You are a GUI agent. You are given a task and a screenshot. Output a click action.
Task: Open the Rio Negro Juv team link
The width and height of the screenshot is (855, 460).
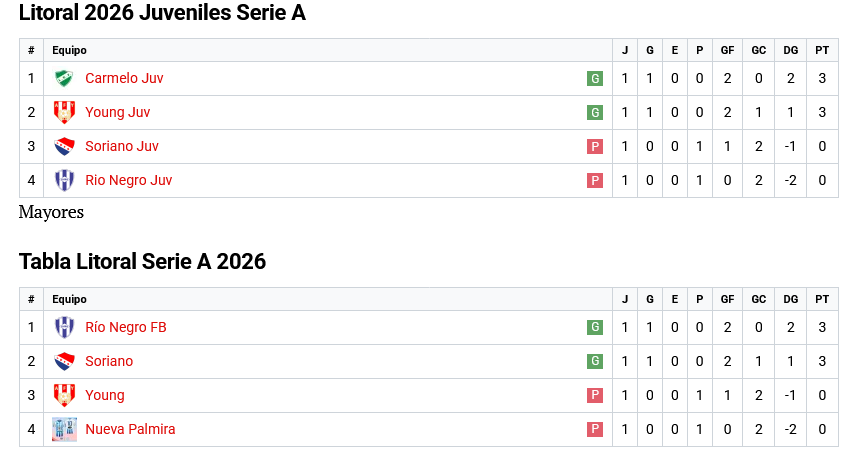128,180
